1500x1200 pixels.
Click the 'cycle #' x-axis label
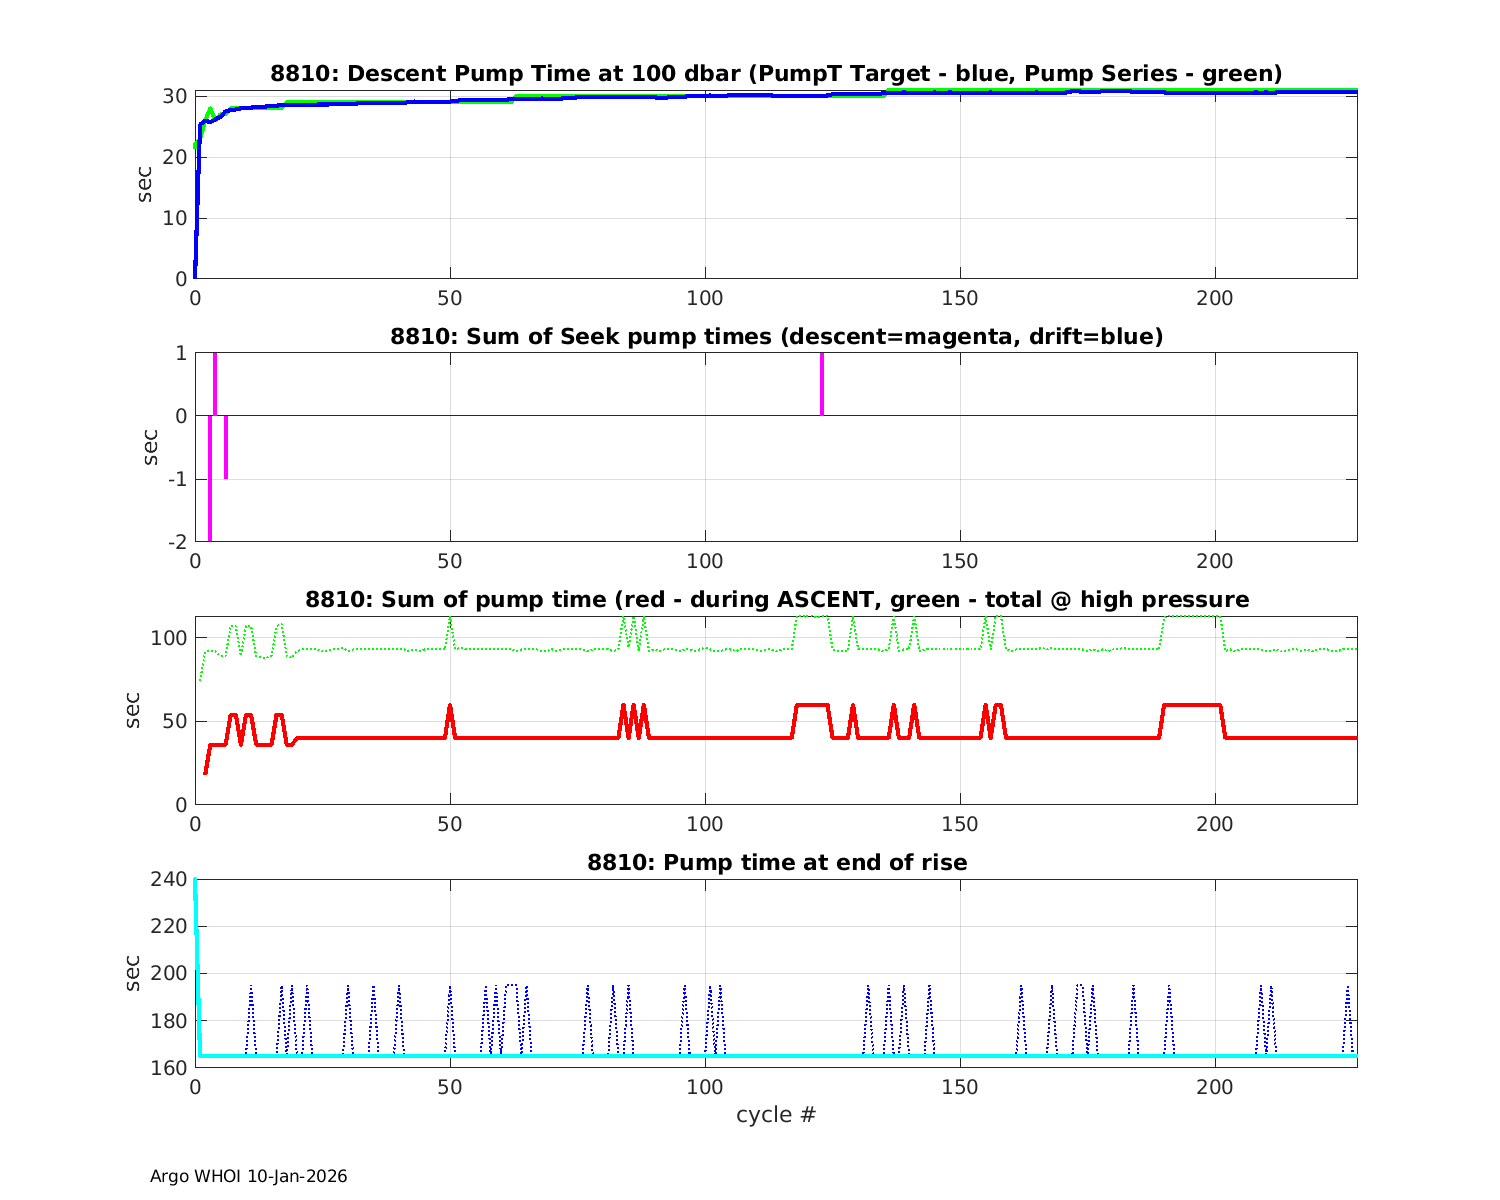[776, 1115]
